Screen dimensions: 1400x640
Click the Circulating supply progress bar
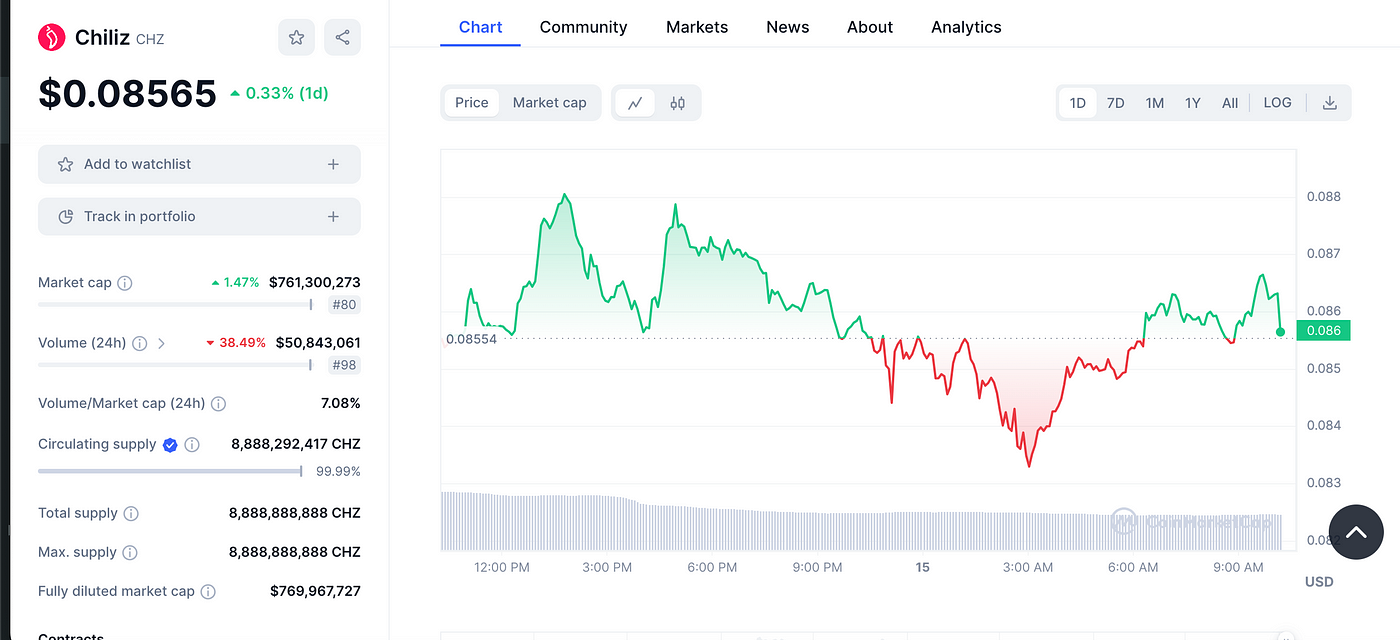(x=171, y=471)
